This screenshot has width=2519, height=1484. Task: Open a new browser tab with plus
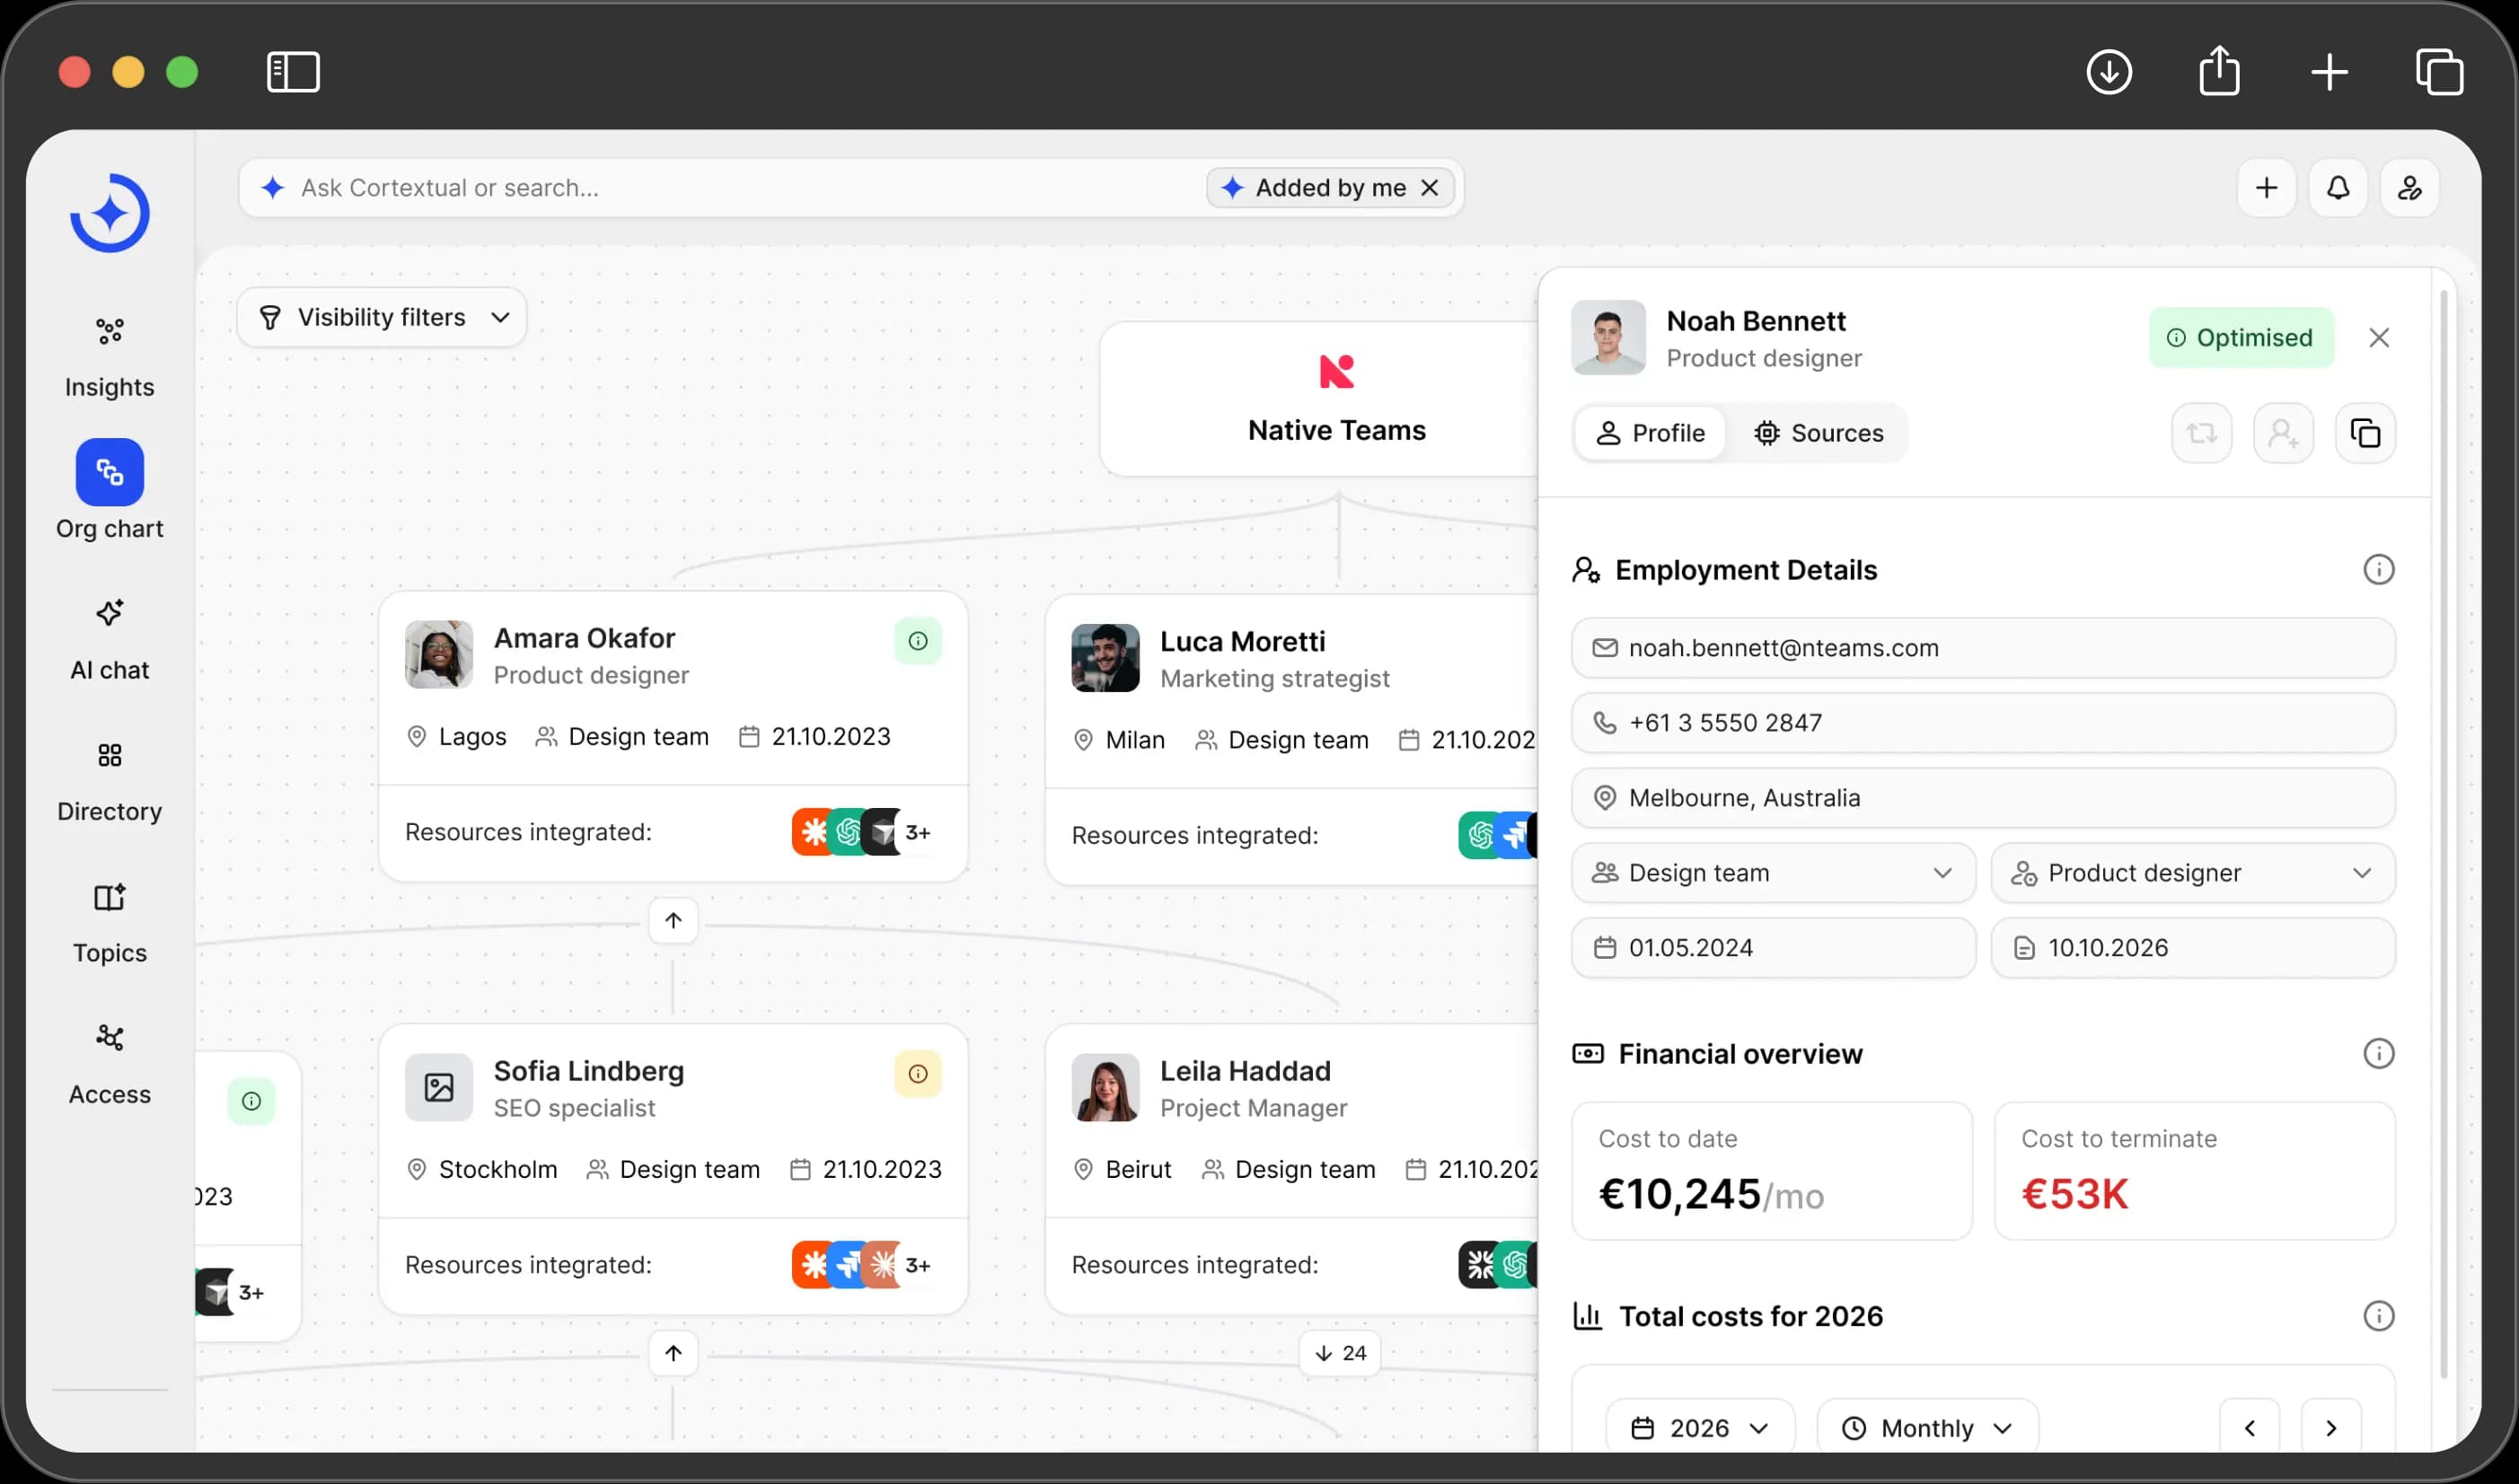[2329, 72]
